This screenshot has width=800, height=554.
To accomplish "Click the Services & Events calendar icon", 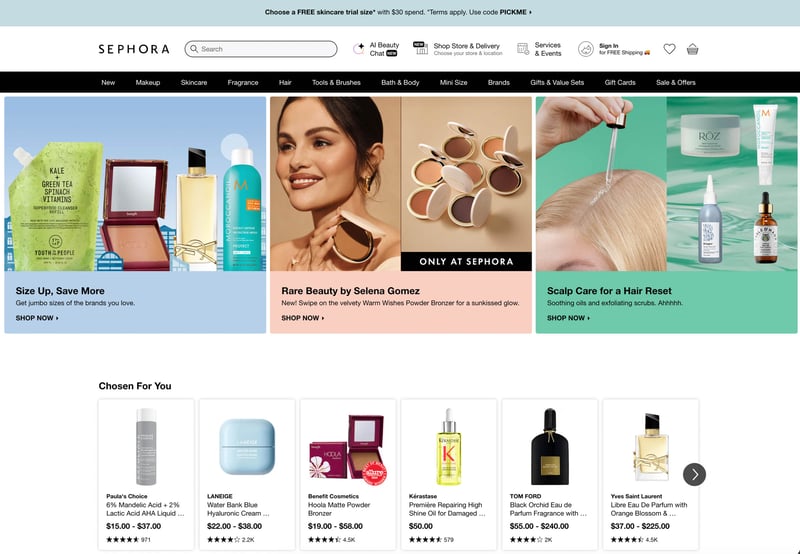I will pos(523,49).
